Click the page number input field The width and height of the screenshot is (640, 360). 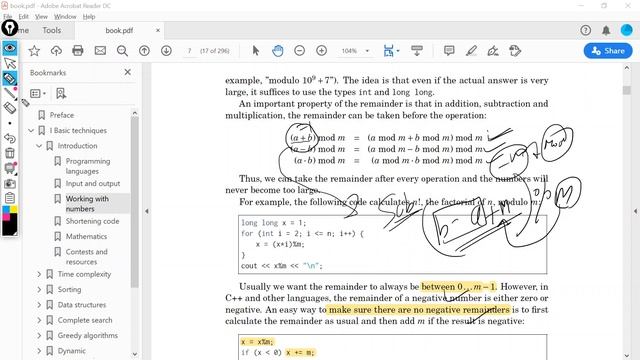(189, 51)
